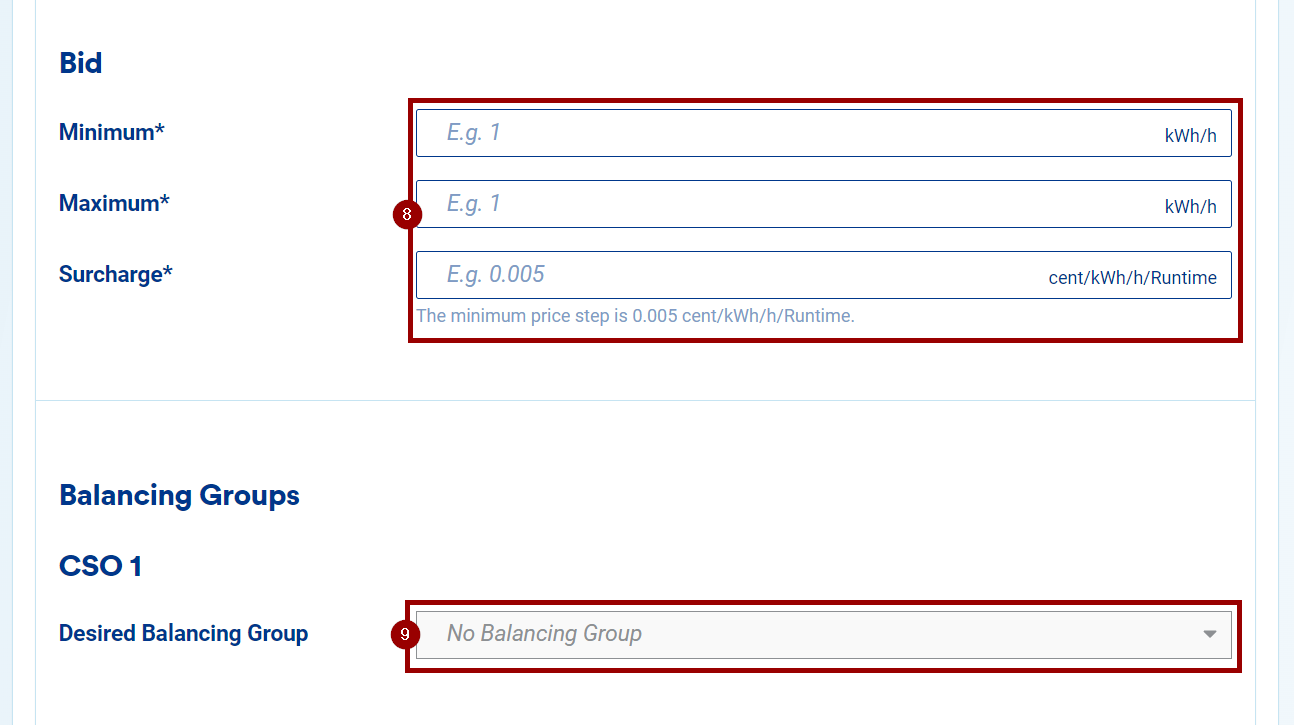Click the Balancing Groups section heading
1294x725 pixels.
click(179, 495)
